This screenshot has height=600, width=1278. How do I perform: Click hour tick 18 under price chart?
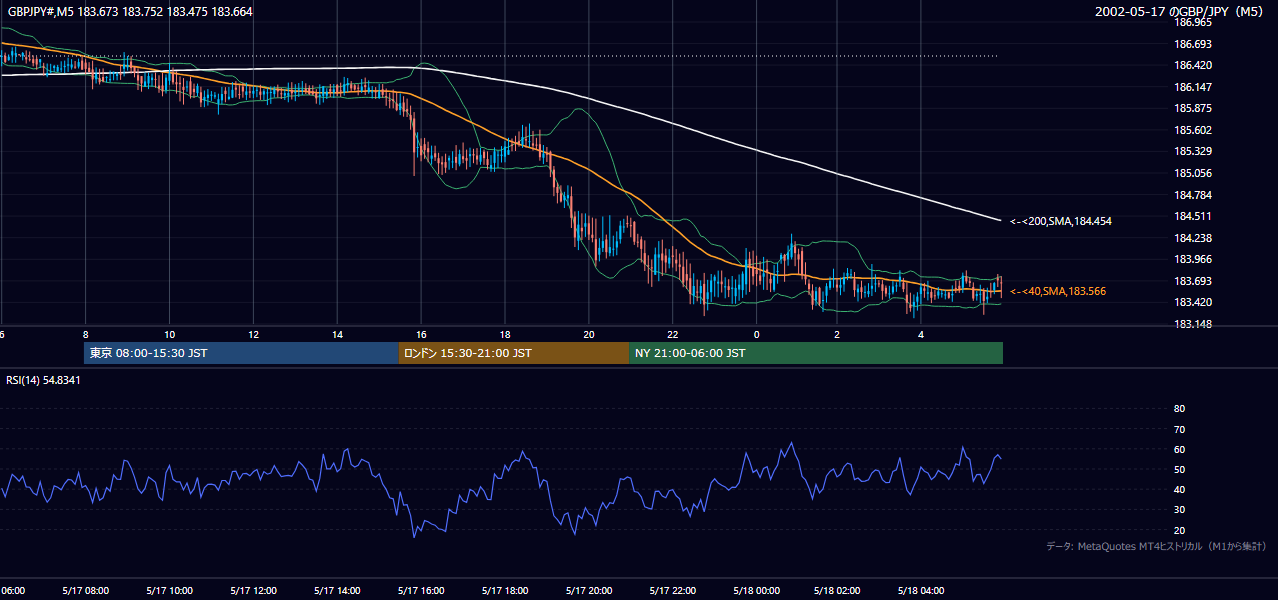pyautogui.click(x=506, y=334)
